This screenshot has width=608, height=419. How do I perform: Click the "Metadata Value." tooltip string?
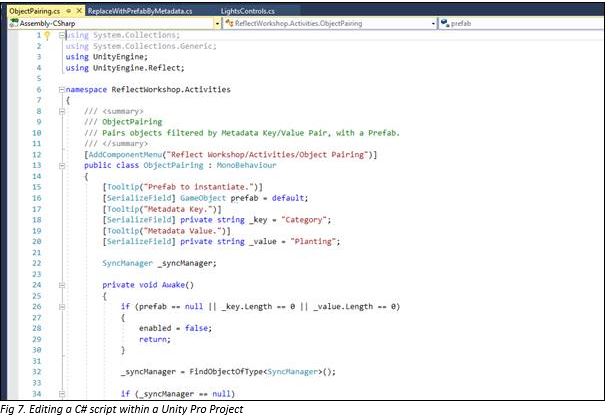185,231
